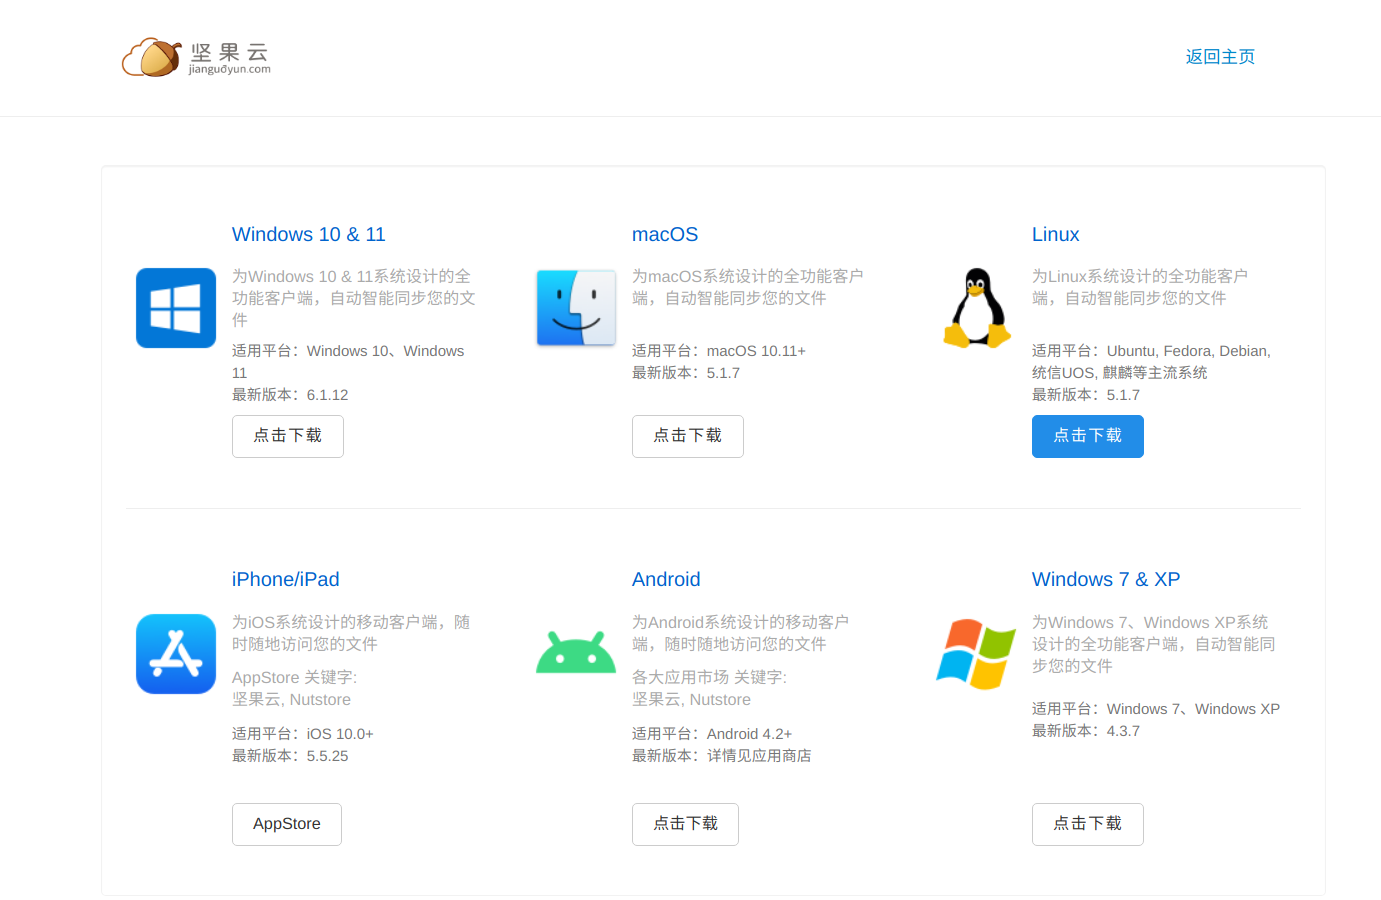Click the Windows 10 & 11 description paragraph
Screen dimensions: 1381x900
pyautogui.click(x=354, y=298)
